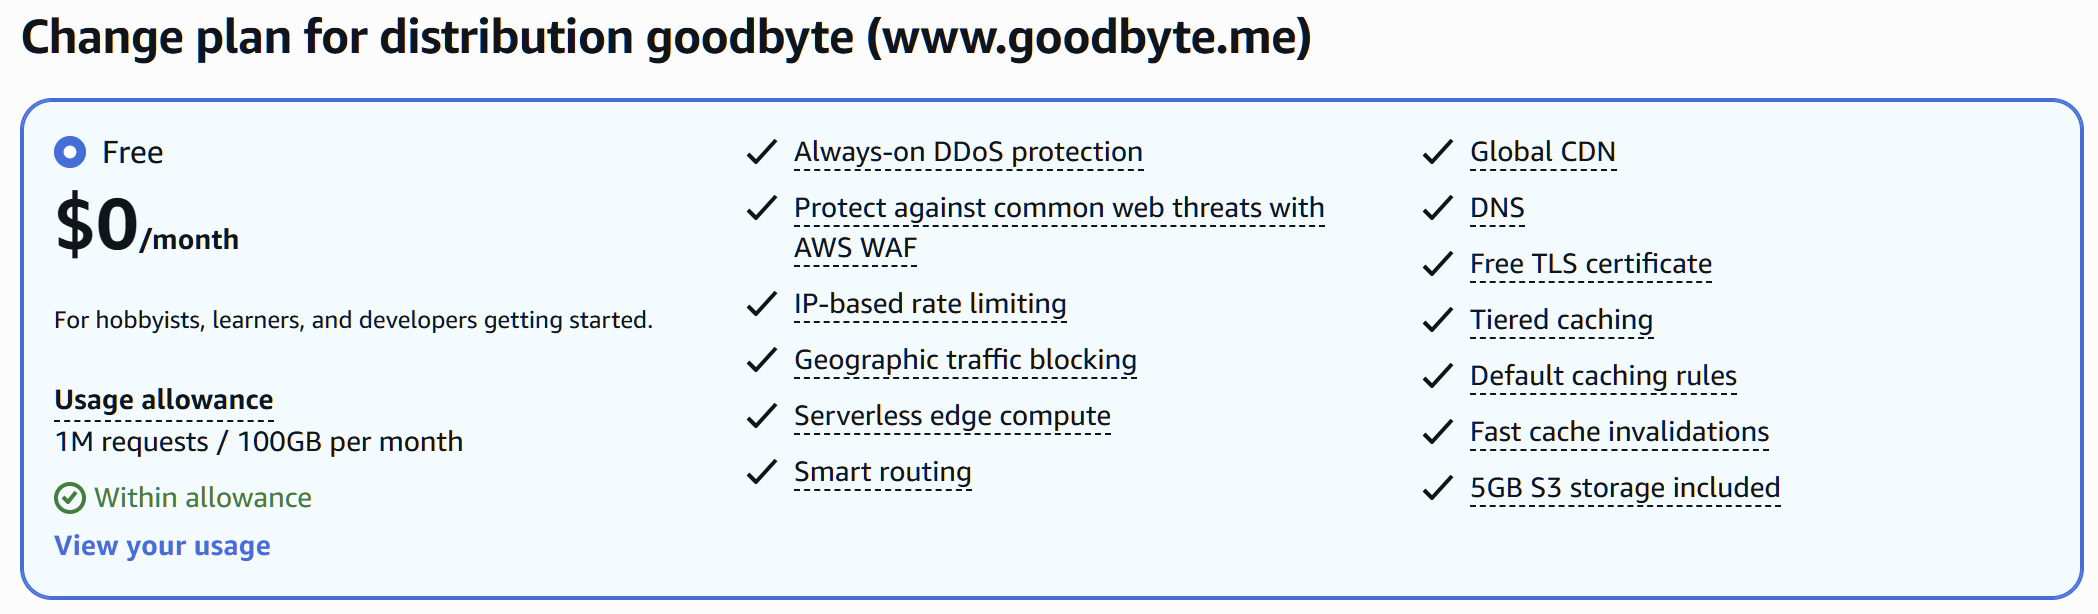Click the checkmark beside Serverless edge compute

761,415
